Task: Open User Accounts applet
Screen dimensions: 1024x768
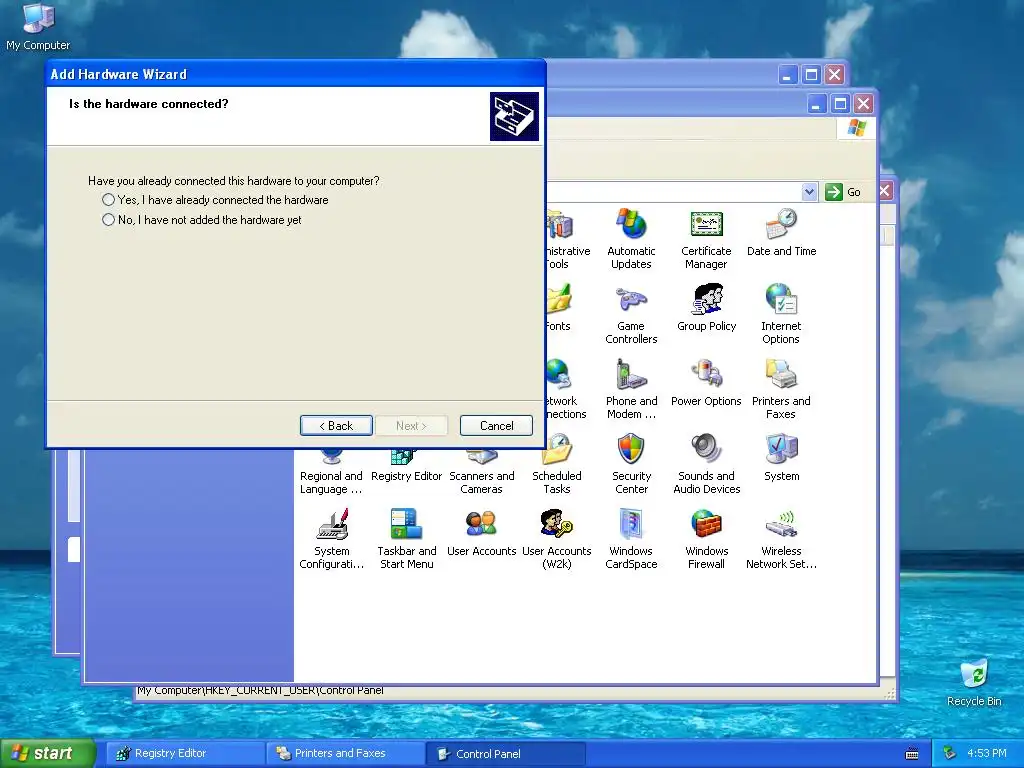Action: (x=481, y=533)
